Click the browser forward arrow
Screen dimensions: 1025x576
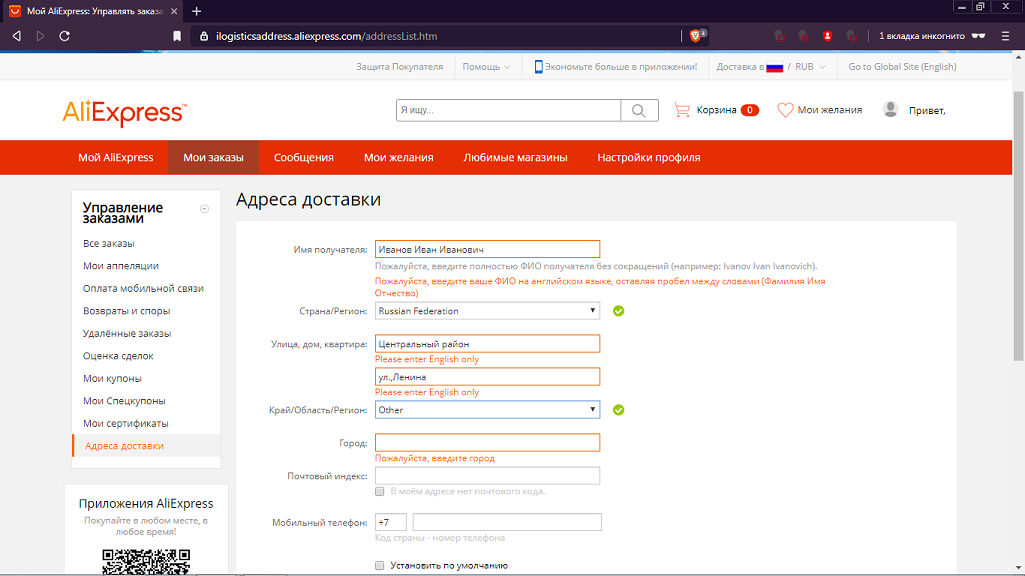pyautogui.click(x=41, y=36)
